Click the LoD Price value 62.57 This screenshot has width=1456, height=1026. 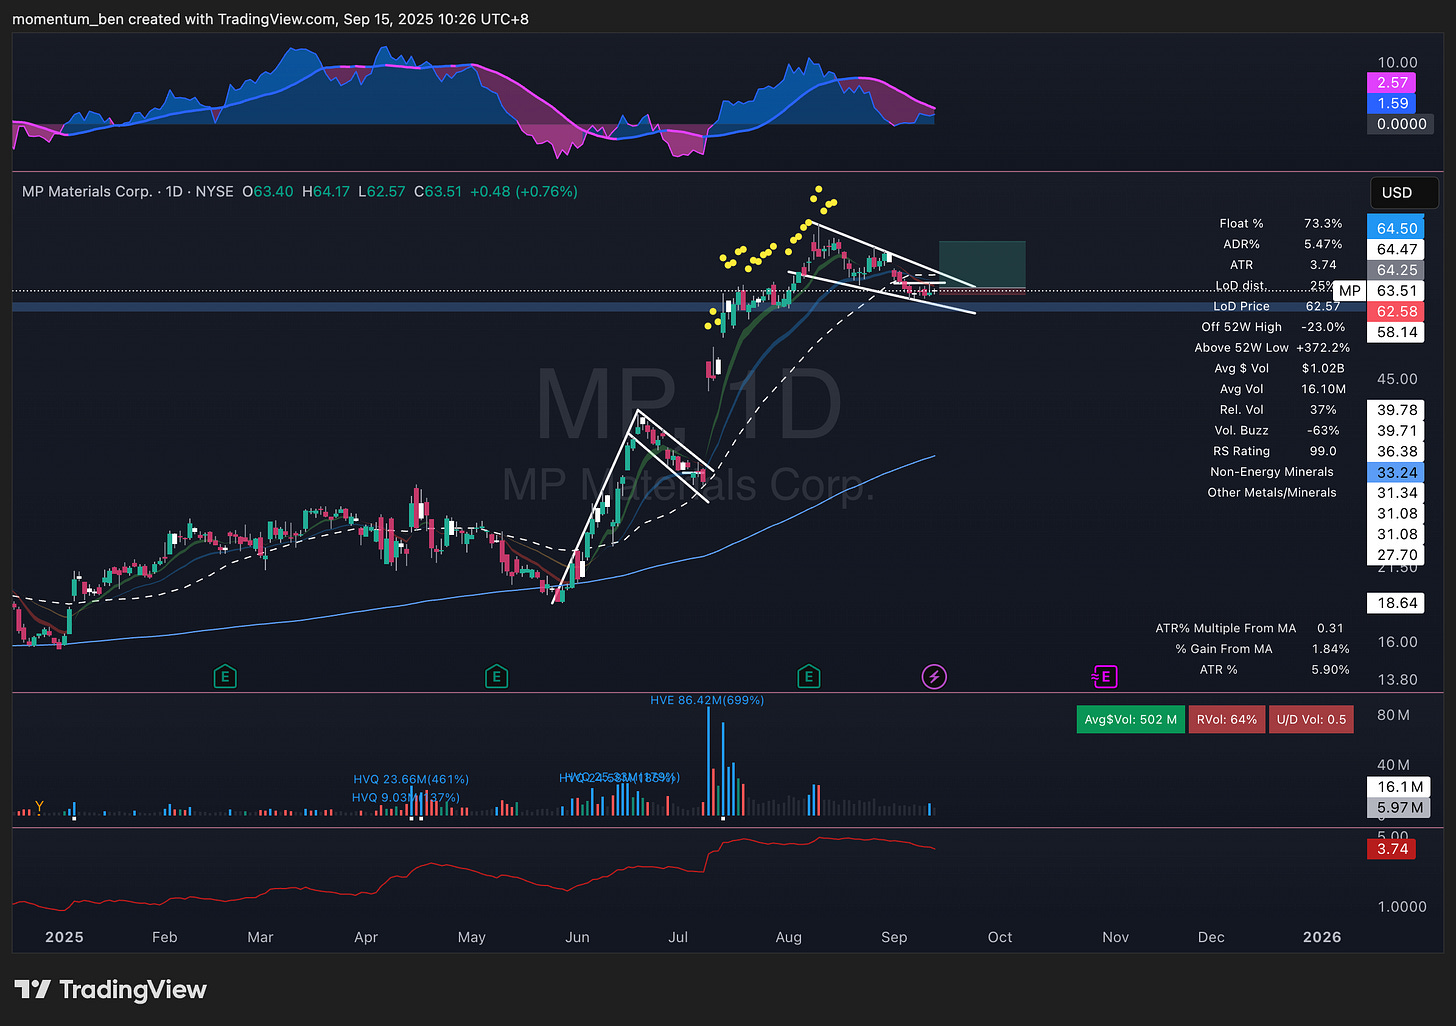(1322, 306)
